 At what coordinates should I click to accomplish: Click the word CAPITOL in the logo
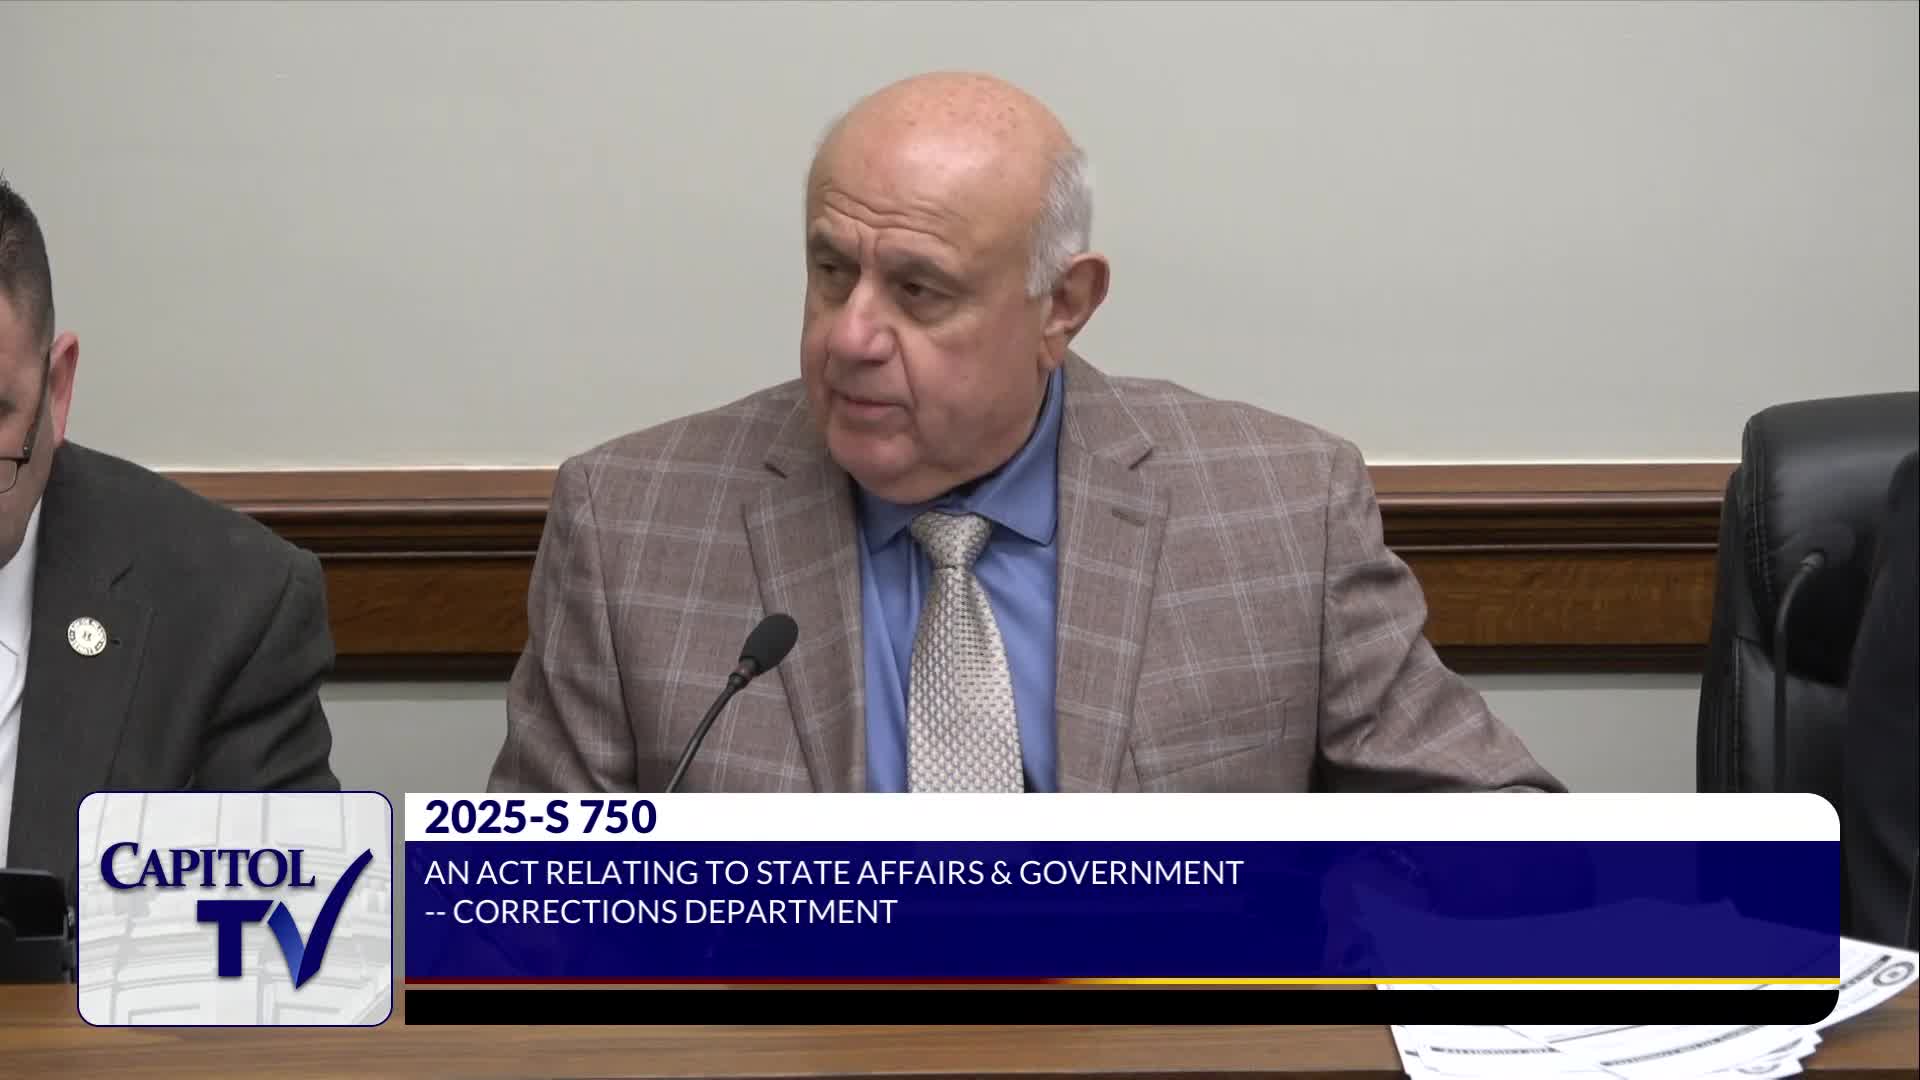coord(207,866)
